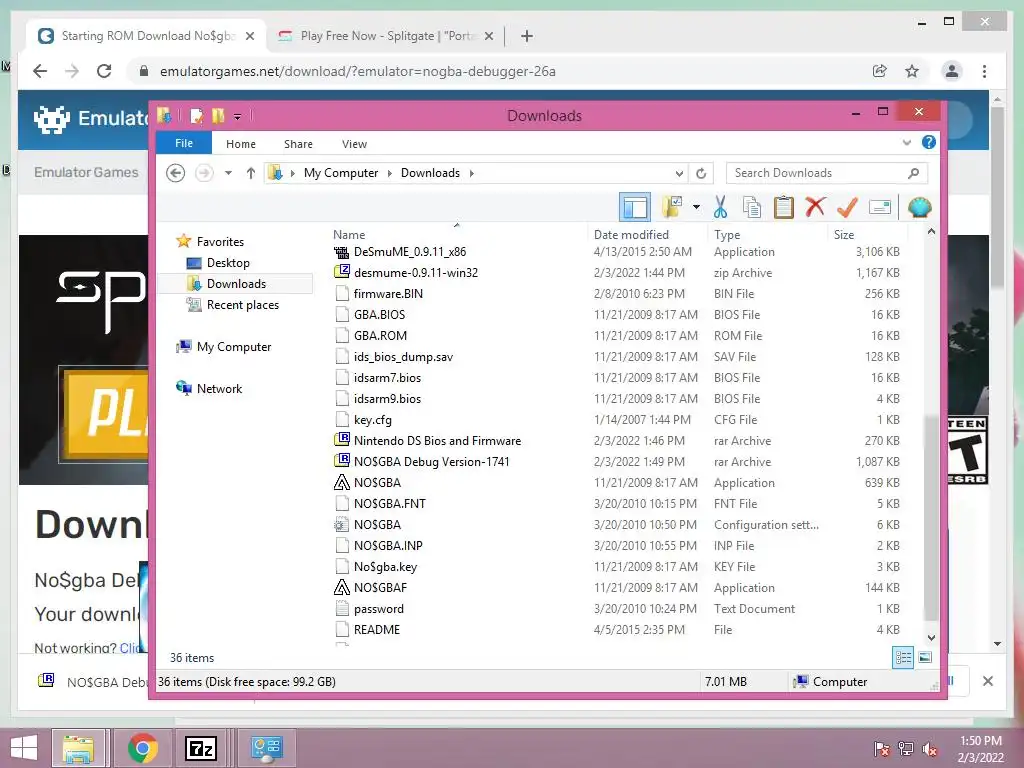Bookmark this page with the star icon
1024x768 pixels.
912,71
